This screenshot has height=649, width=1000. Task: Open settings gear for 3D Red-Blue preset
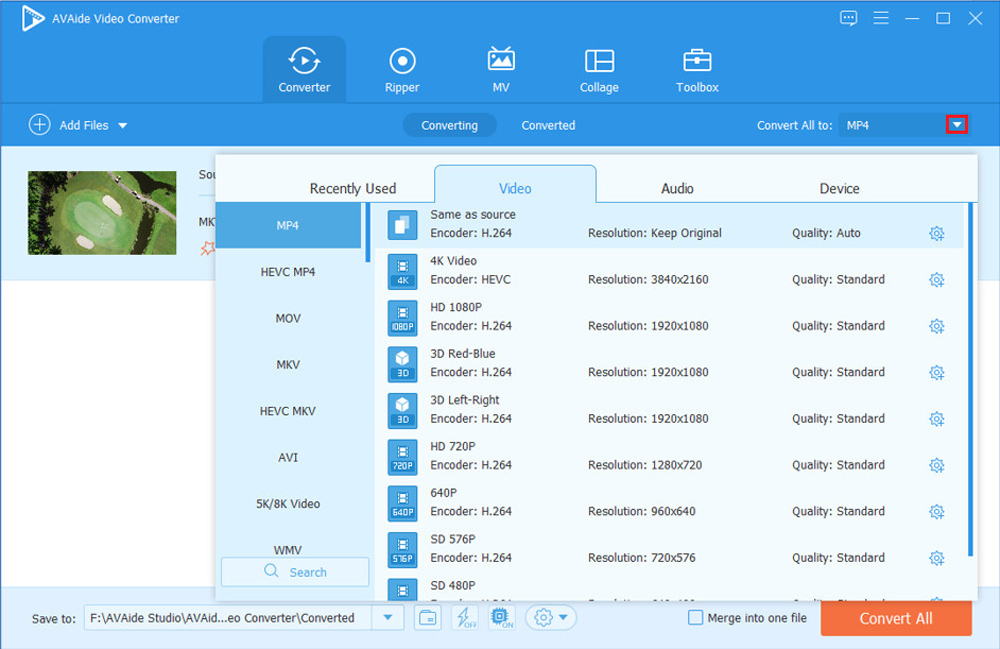[936, 372]
